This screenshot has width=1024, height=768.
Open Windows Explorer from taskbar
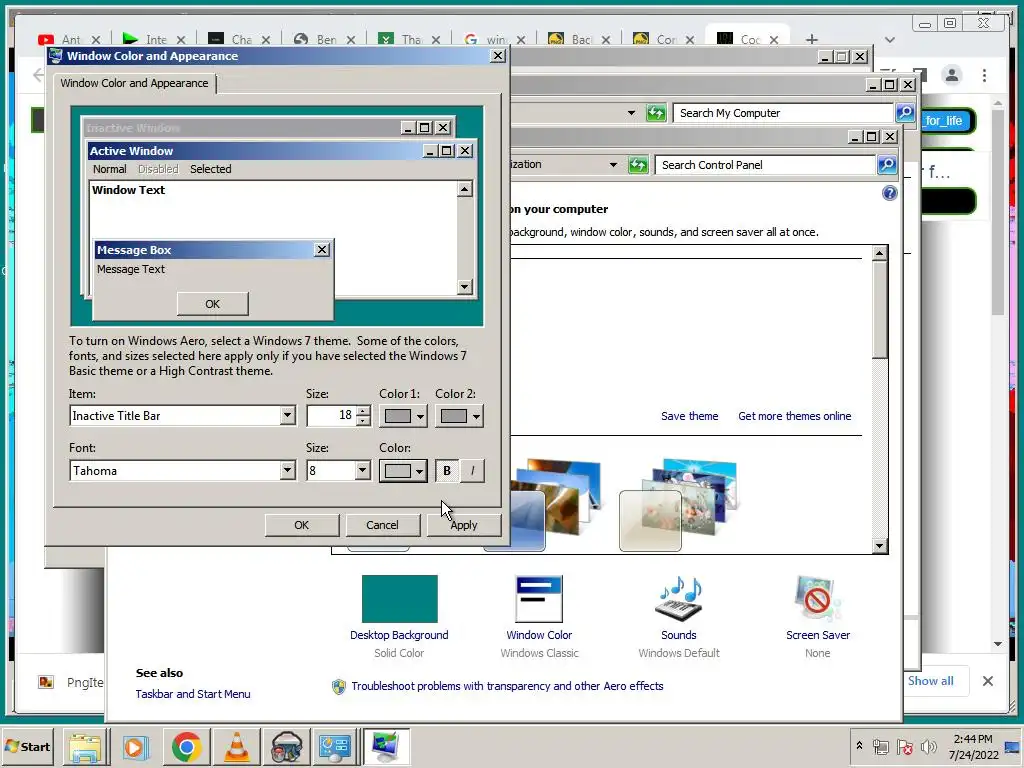click(86, 748)
